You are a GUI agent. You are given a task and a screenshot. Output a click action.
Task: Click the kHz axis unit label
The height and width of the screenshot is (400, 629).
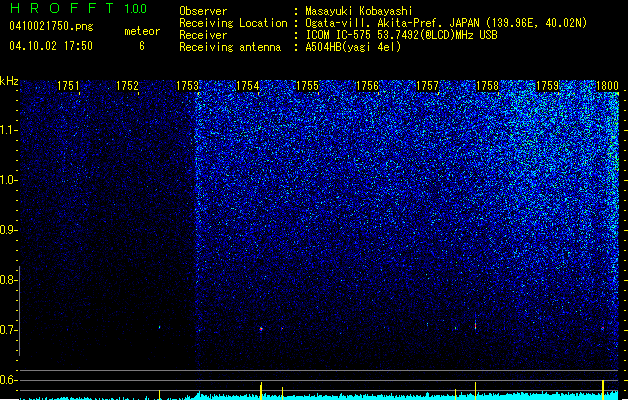click(9, 81)
